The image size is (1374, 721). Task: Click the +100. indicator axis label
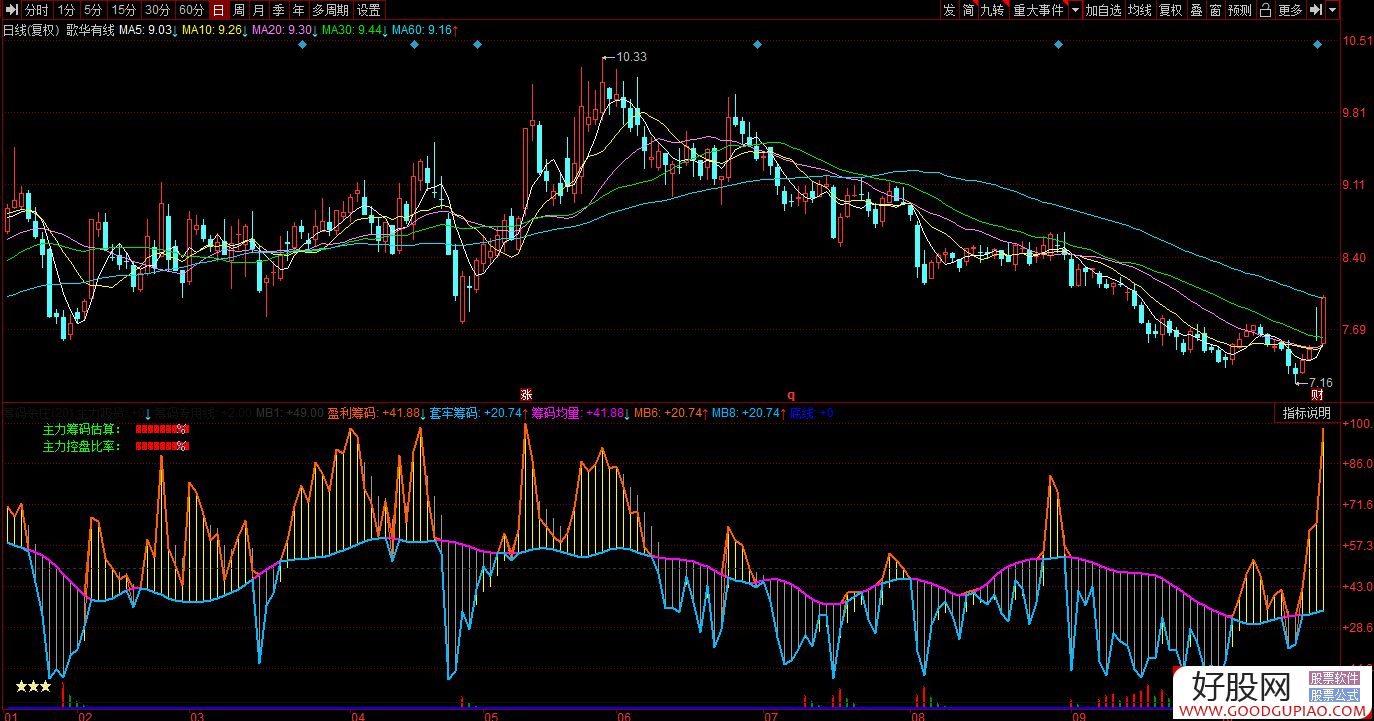coord(1356,424)
